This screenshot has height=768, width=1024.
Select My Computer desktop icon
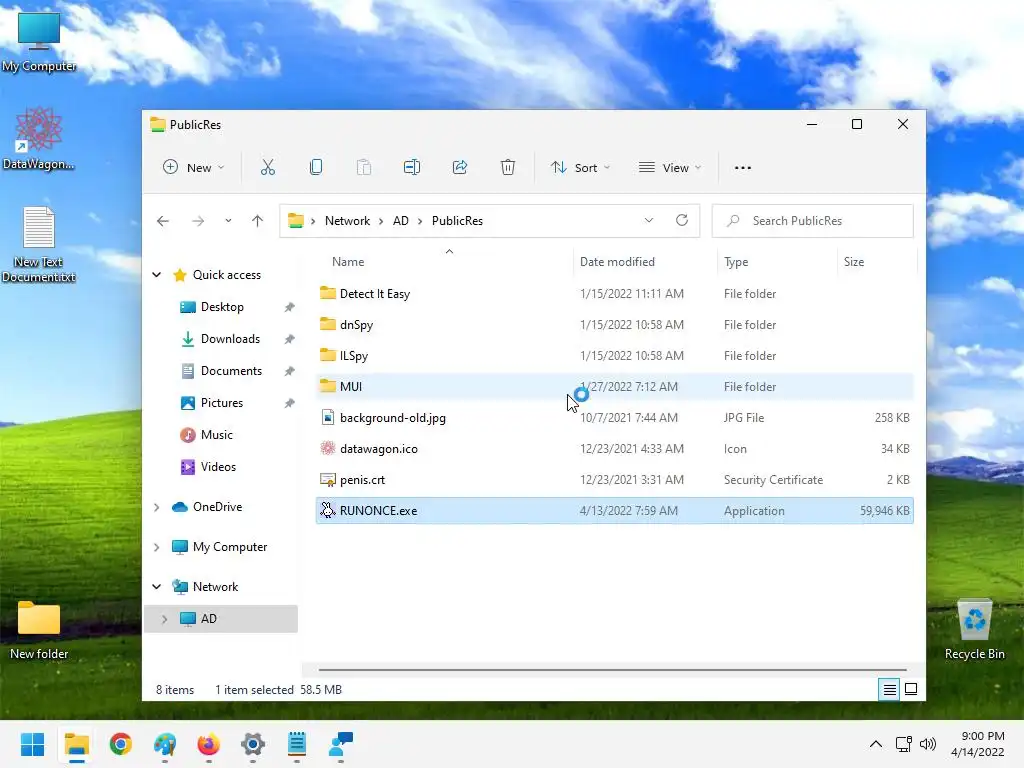coord(39,41)
